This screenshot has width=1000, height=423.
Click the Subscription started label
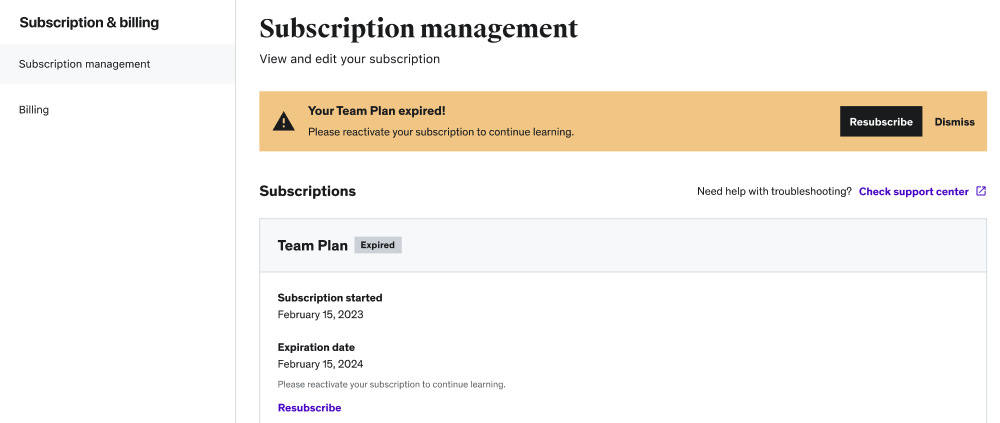(x=329, y=298)
